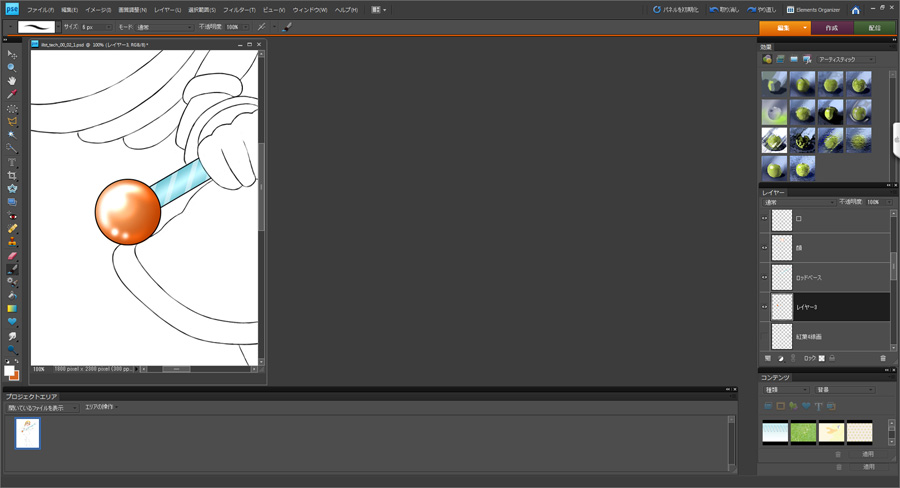
Task: Open the レイヤー menu in the menu bar
Action: pos(167,10)
